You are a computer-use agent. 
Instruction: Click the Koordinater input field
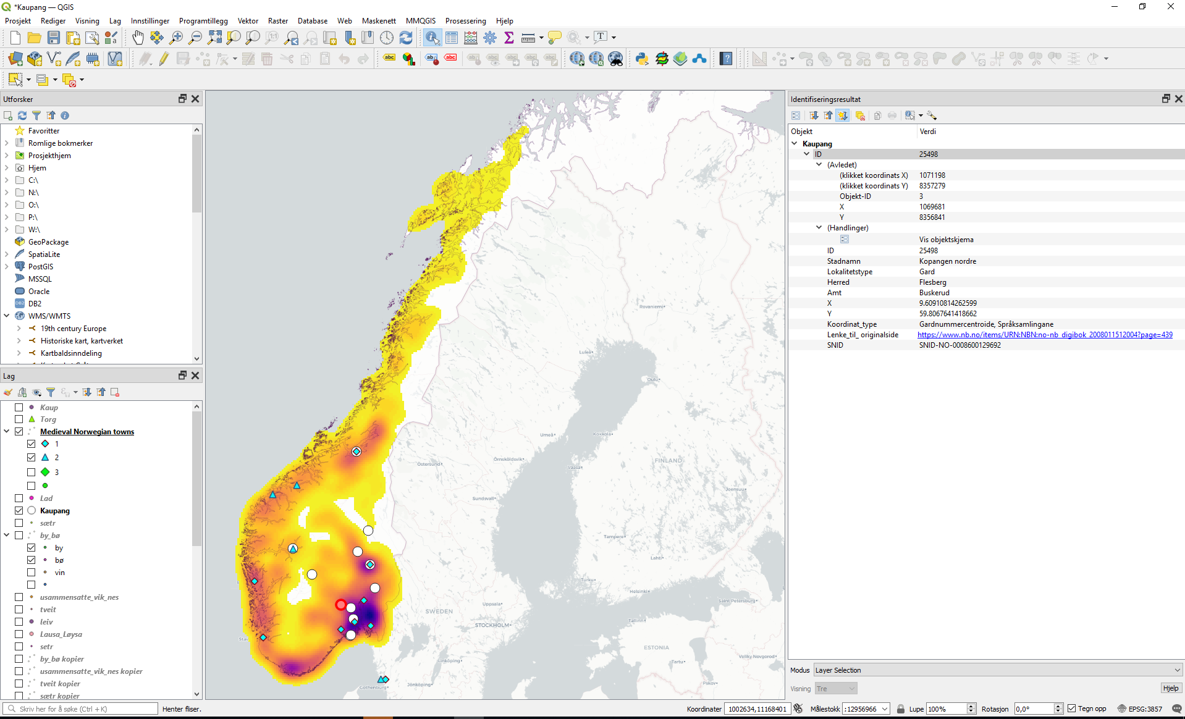[x=758, y=709]
